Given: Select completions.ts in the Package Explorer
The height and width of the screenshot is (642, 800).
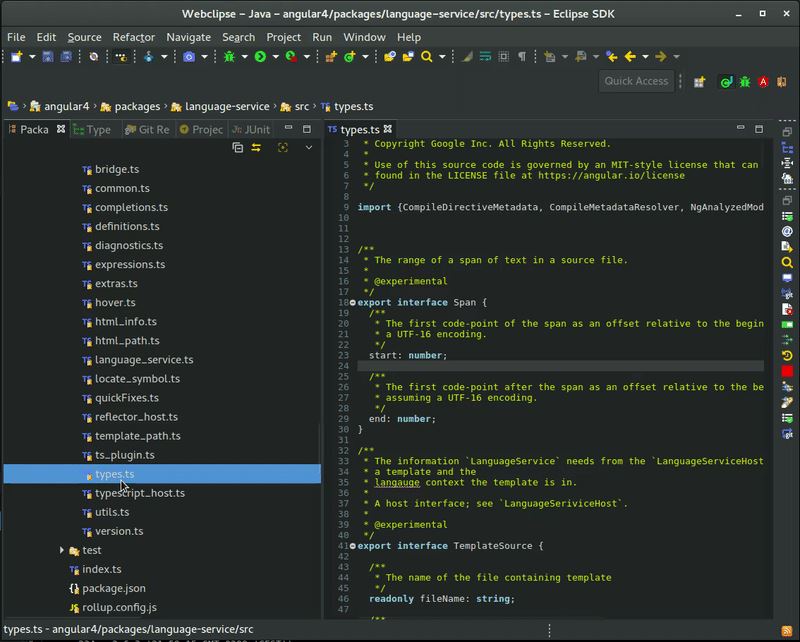Looking at the screenshot, I should pyautogui.click(x=132, y=208).
